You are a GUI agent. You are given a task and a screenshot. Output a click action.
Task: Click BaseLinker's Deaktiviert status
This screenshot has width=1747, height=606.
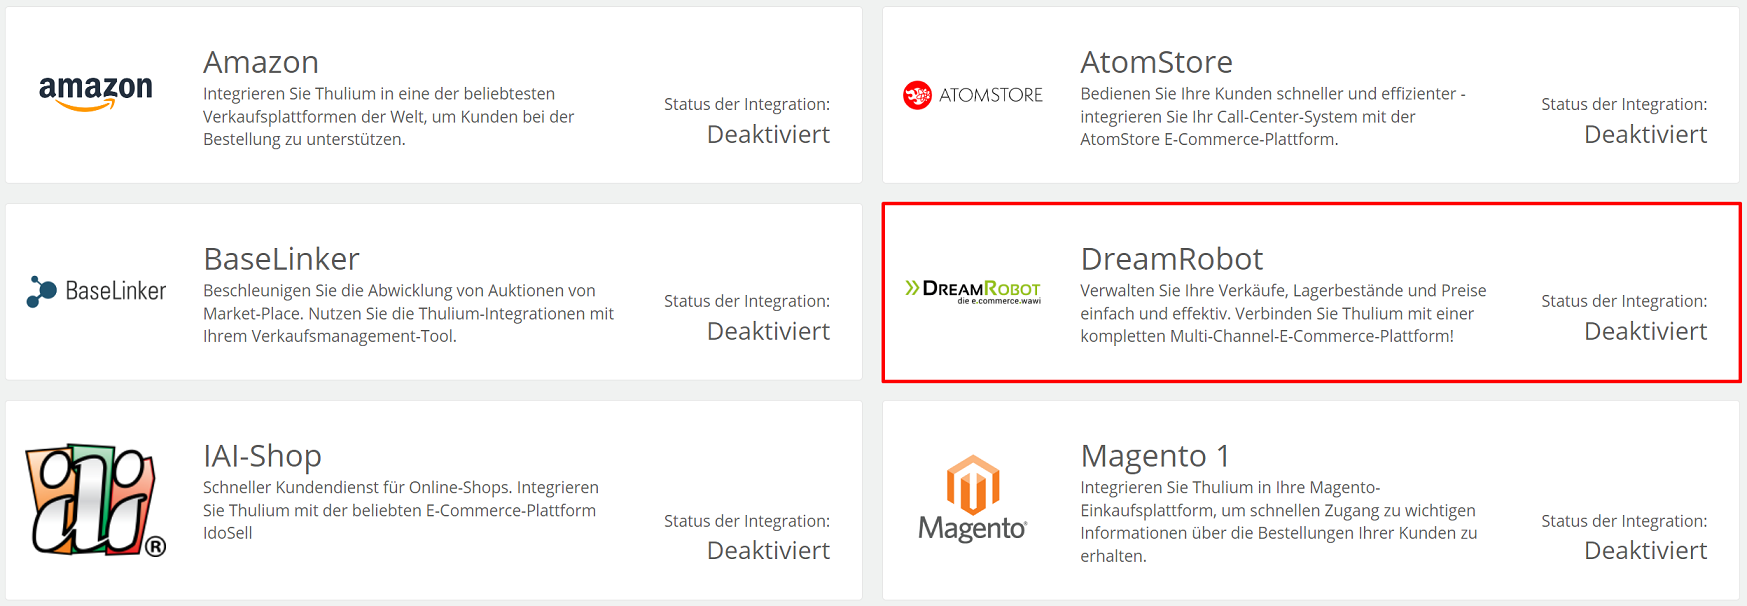pyautogui.click(x=768, y=331)
